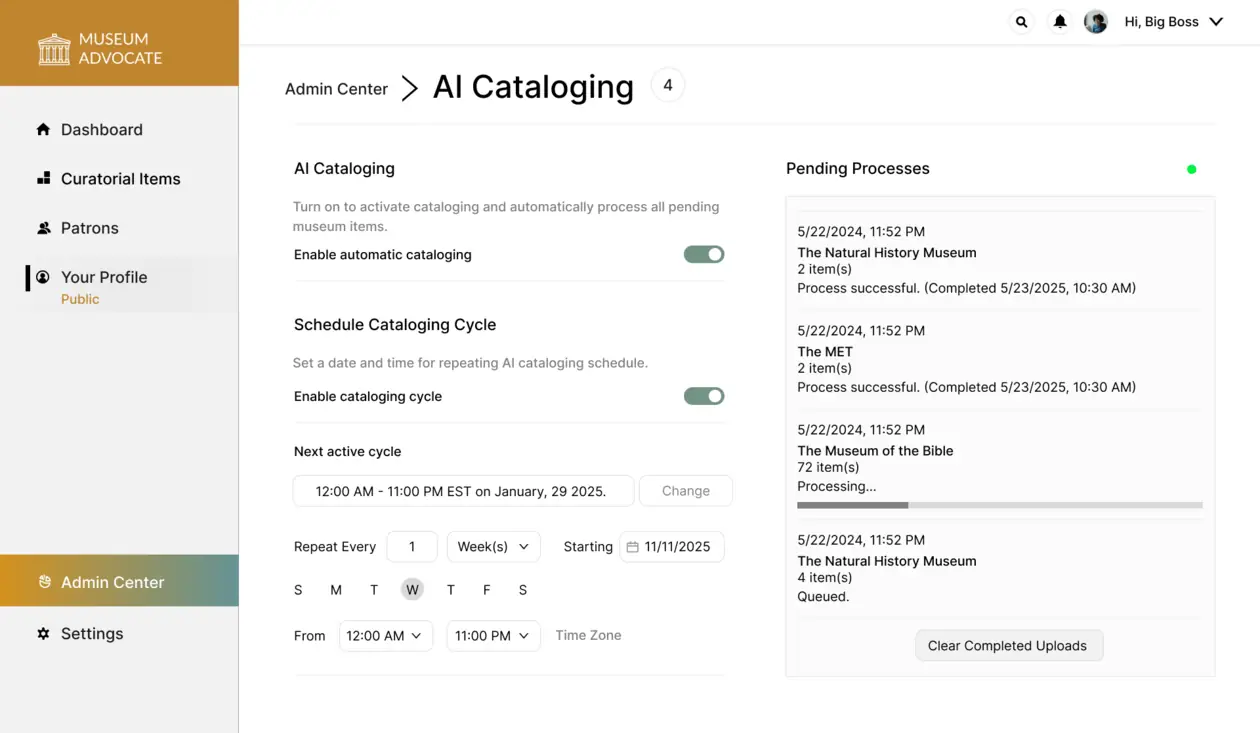1260x733 pixels.
Task: Click the AI Cataloging page title
Action: click(533, 87)
